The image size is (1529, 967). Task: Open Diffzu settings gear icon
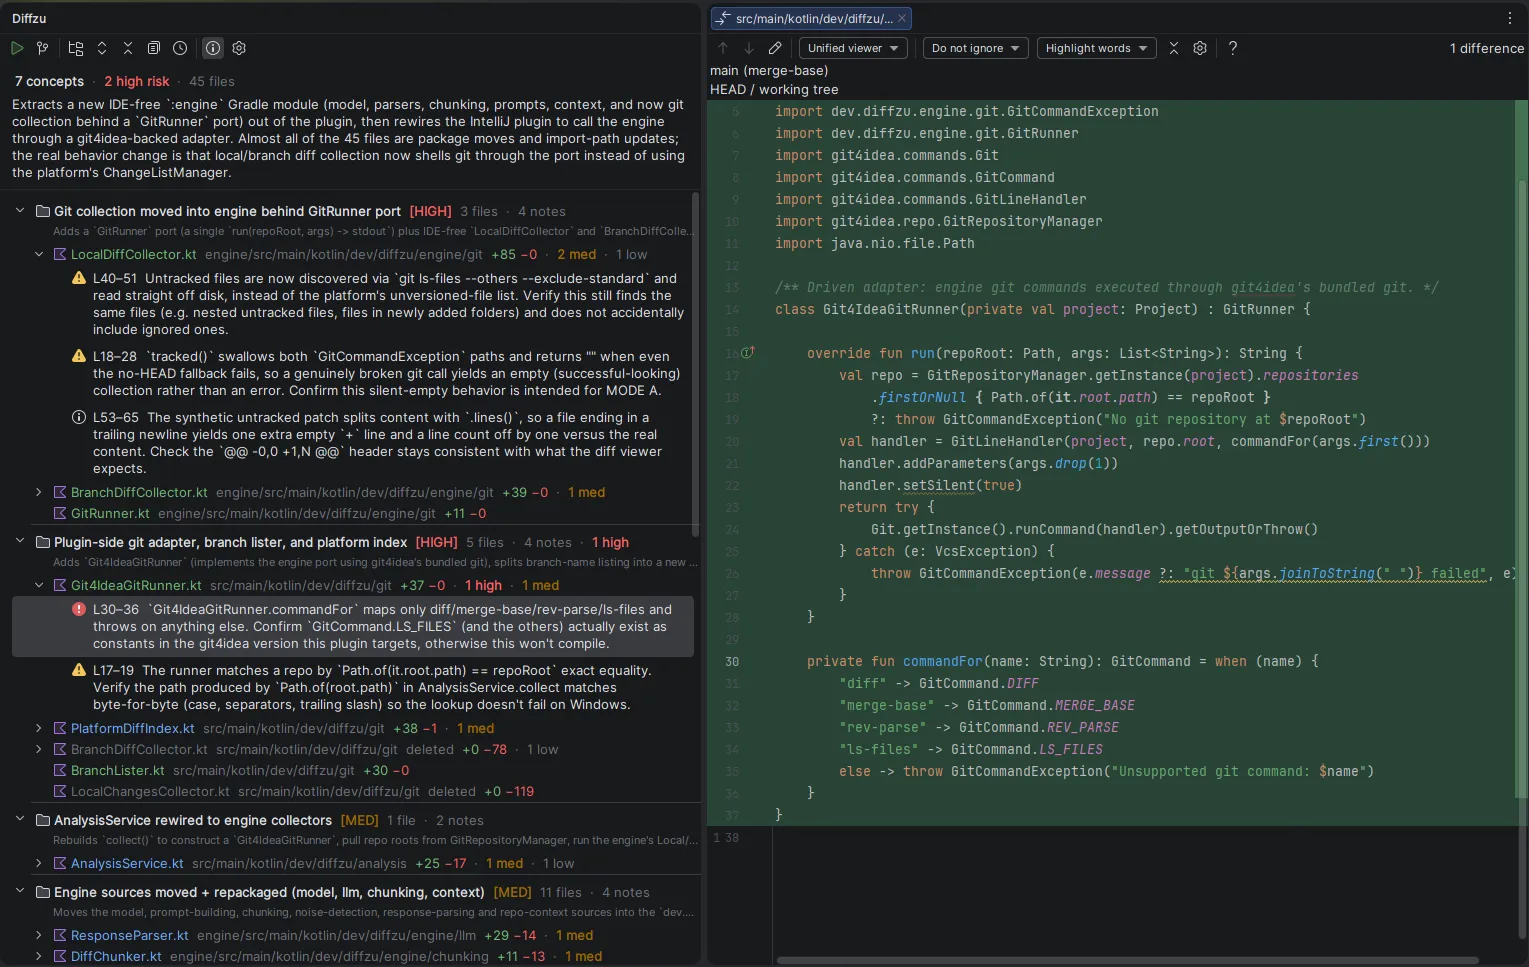239,48
